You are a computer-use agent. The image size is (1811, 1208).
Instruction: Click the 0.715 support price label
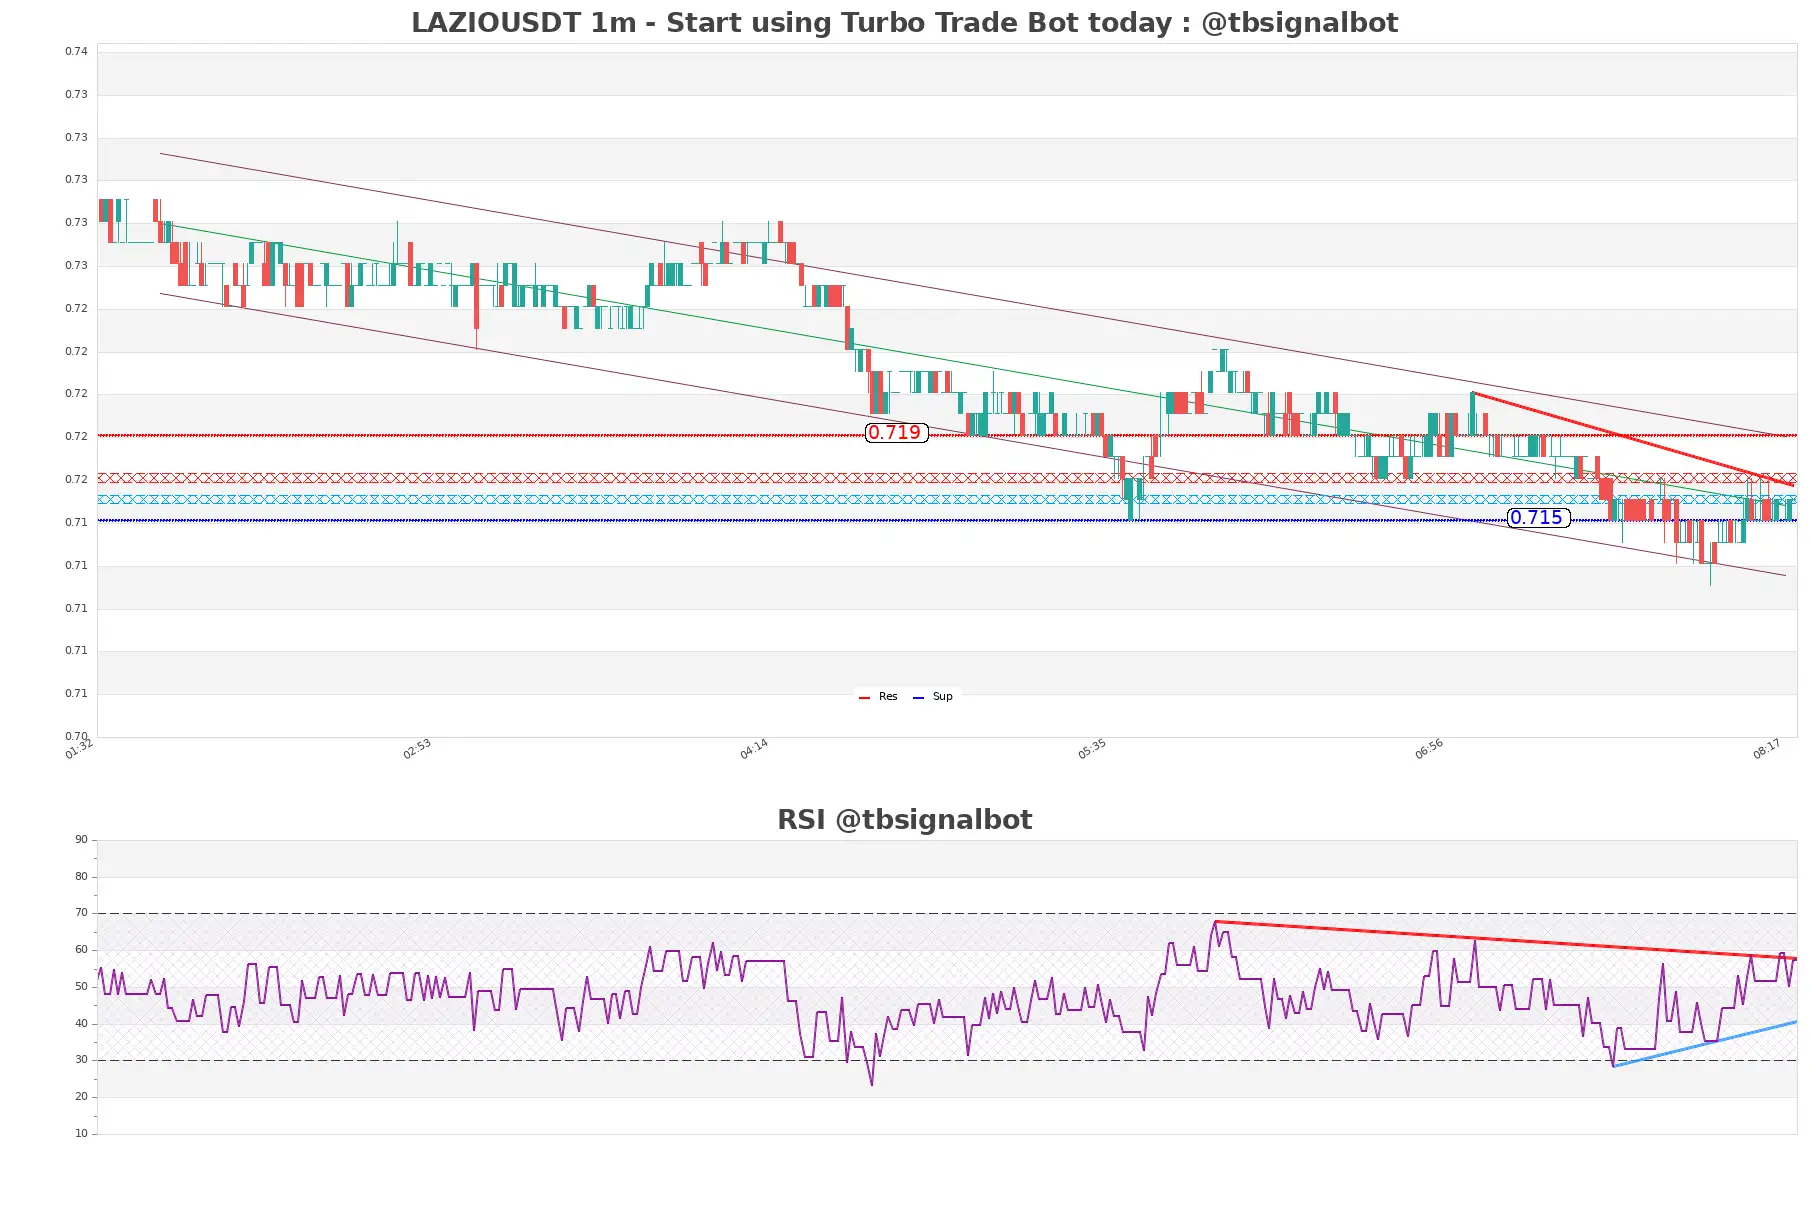click(x=1538, y=518)
